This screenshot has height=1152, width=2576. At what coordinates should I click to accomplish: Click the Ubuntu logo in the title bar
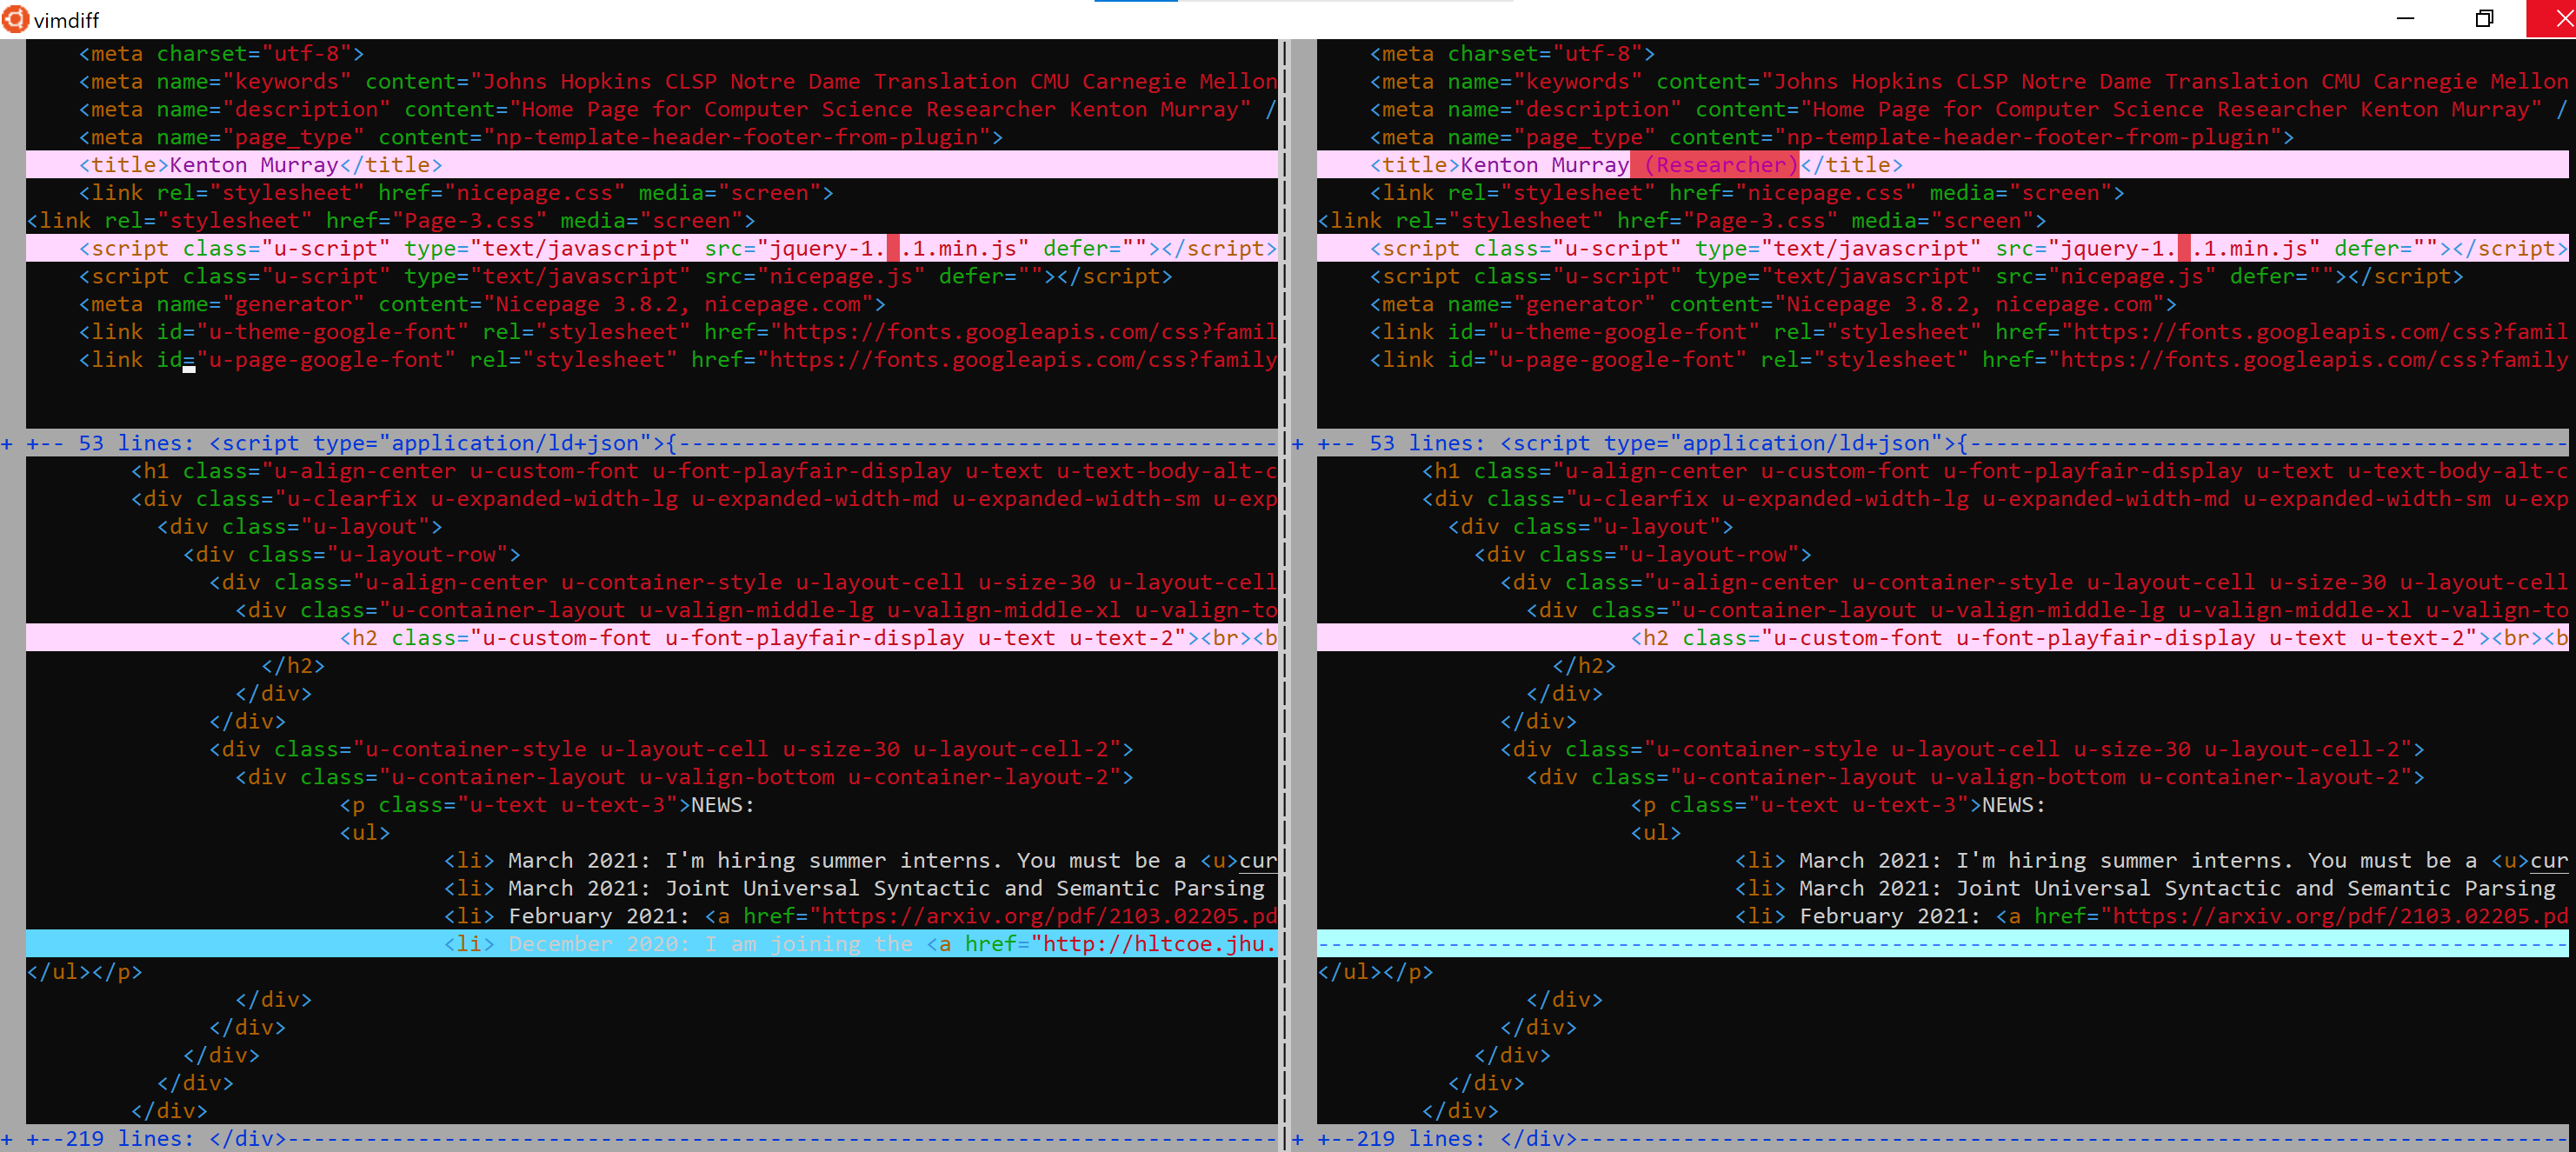[x=15, y=19]
